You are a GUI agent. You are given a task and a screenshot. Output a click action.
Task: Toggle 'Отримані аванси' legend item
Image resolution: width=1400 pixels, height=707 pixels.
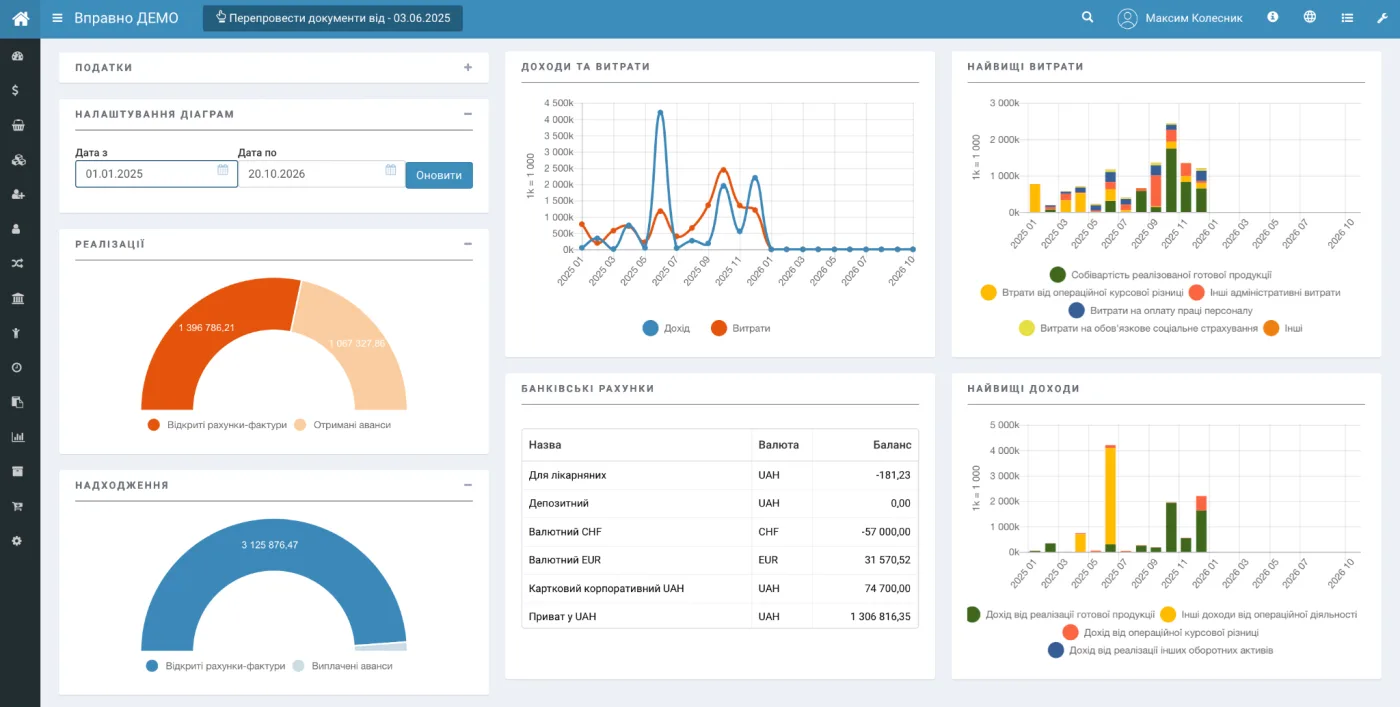(x=342, y=425)
